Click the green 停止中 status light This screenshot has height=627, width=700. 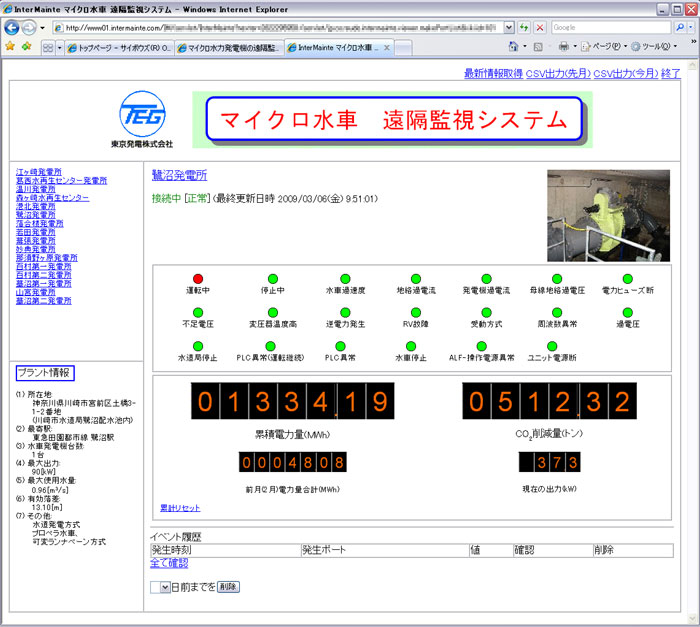coord(271,278)
